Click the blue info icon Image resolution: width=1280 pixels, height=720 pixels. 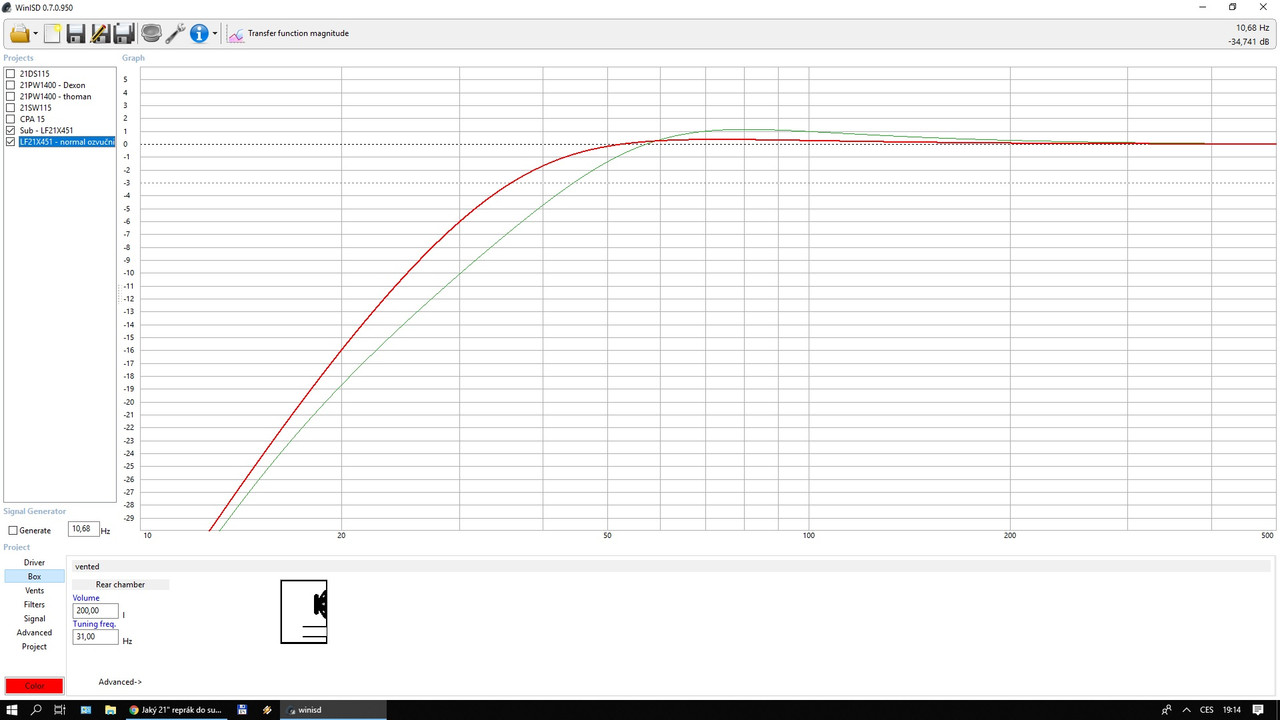coord(199,34)
